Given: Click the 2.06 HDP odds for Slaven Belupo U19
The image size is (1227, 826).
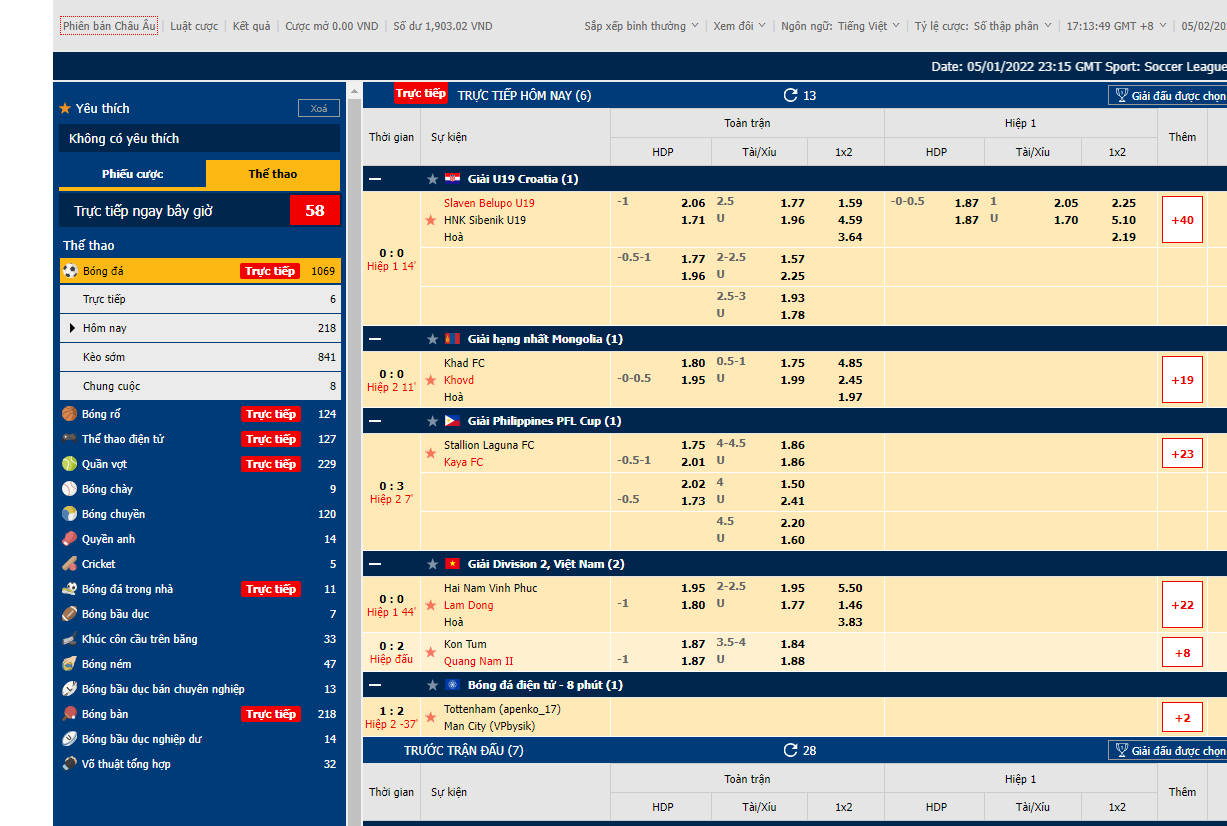Looking at the screenshot, I should [x=692, y=203].
